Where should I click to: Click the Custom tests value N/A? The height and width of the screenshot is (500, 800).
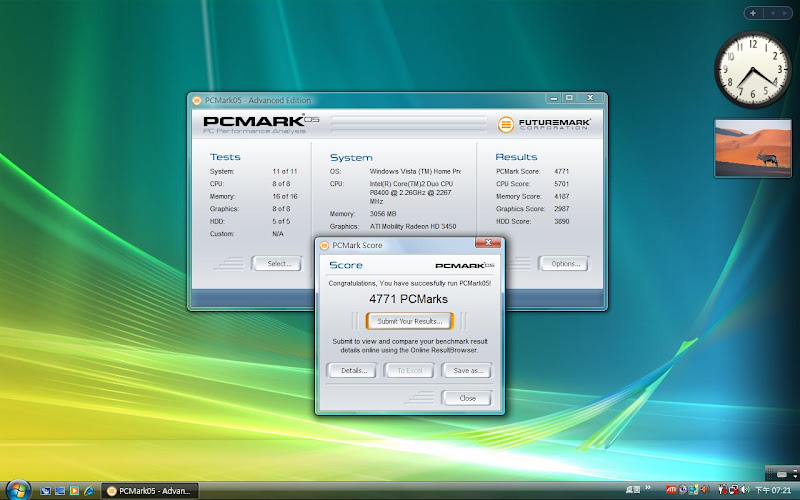point(278,234)
